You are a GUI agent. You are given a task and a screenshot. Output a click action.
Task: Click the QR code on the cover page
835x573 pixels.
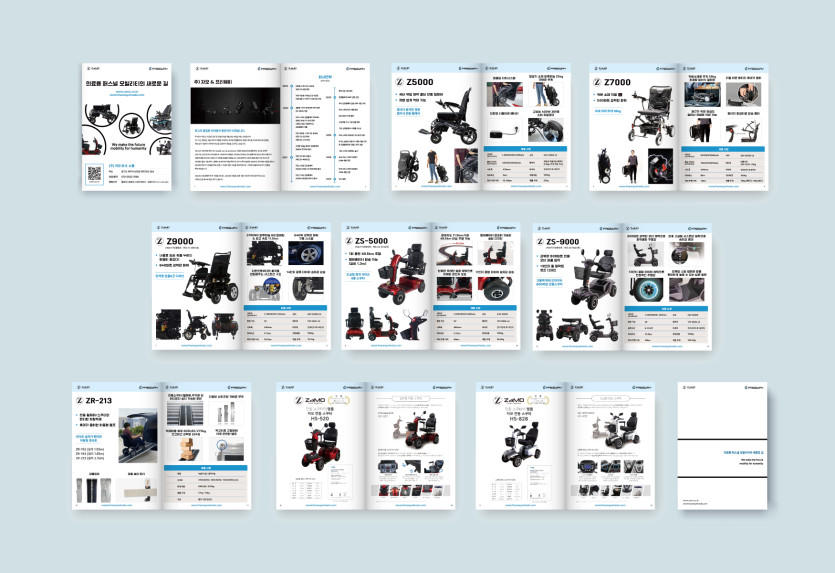(95, 172)
